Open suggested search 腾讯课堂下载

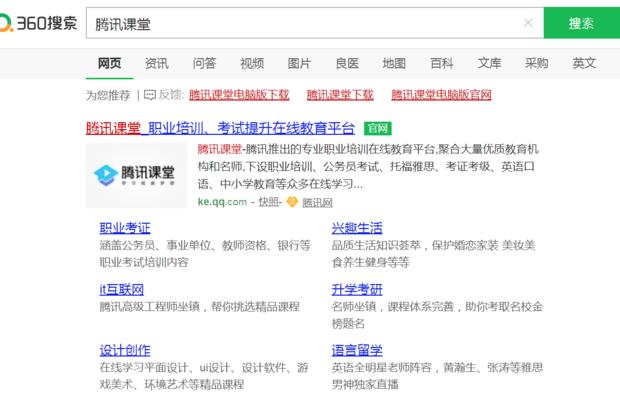pyautogui.click(x=340, y=95)
